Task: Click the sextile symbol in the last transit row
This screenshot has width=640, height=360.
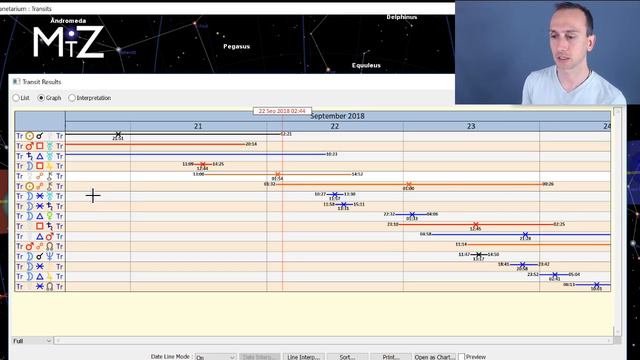Action: pos(40,286)
